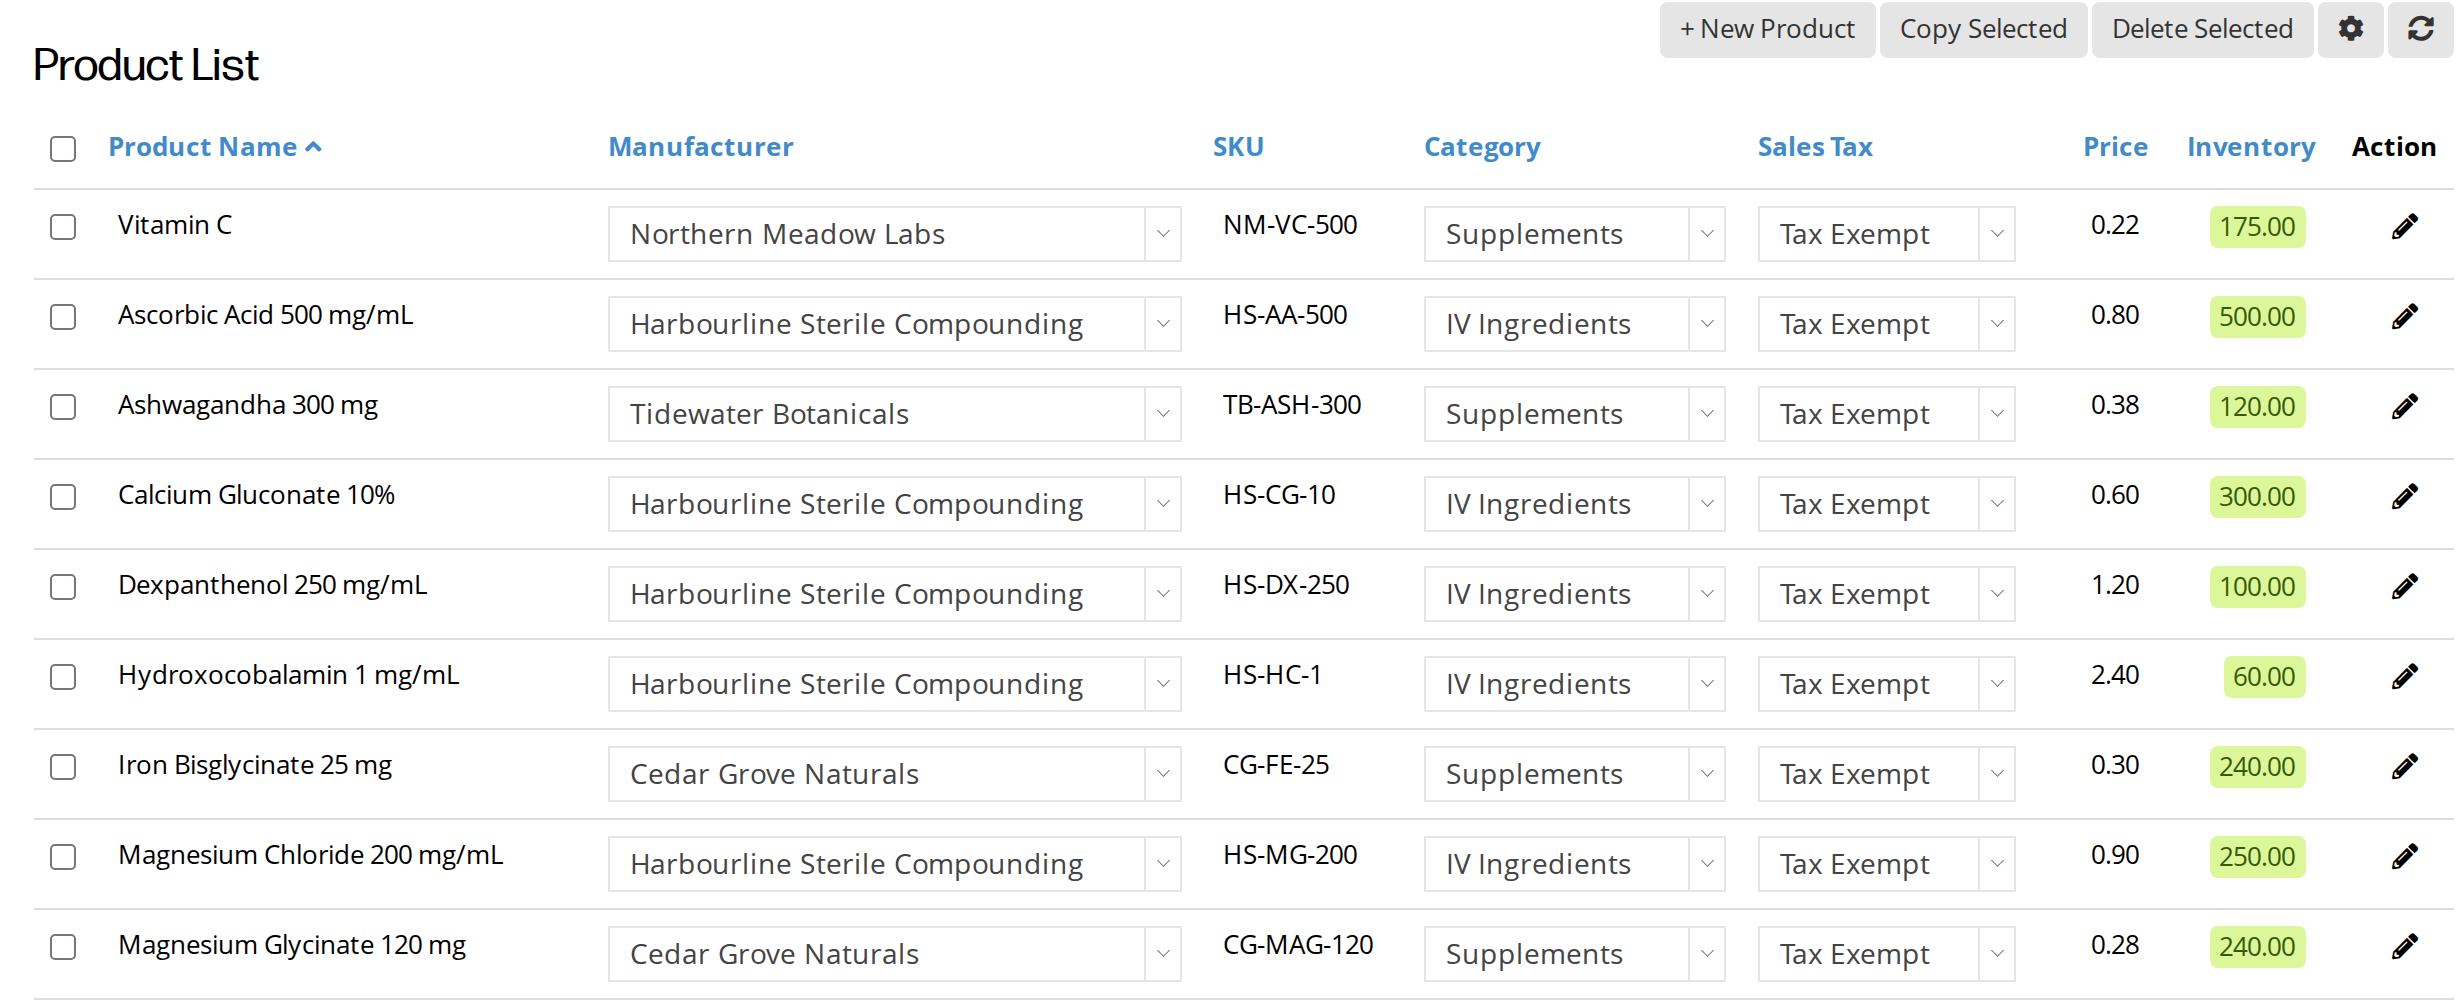
Task: Open Calcium Gluconate Sales Tax dropdown
Action: tap(1887, 504)
